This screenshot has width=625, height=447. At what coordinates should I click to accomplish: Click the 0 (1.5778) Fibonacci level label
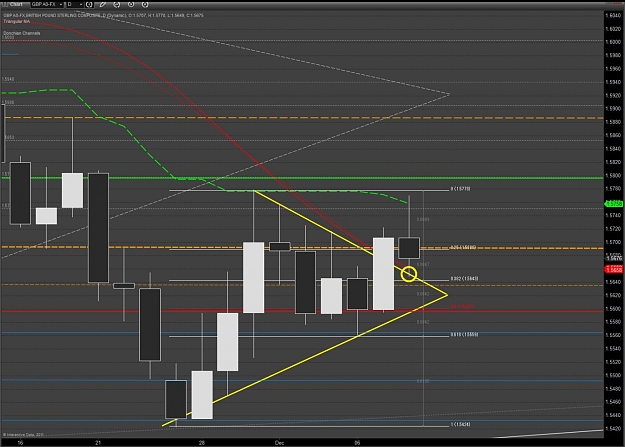tap(460, 189)
